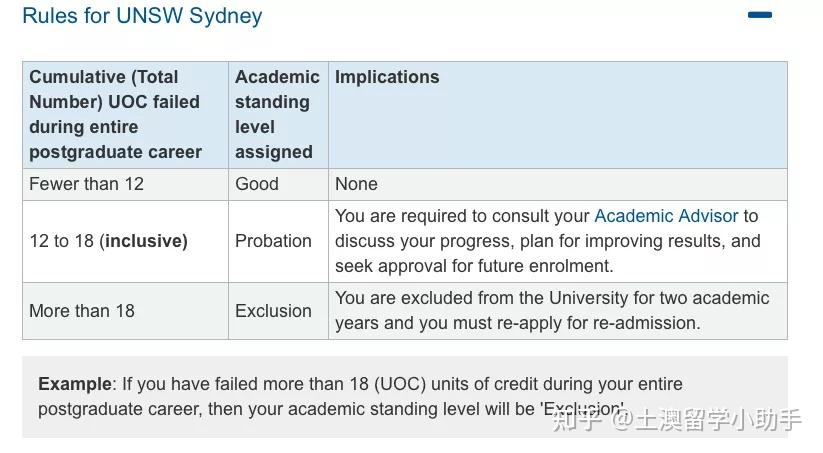Select the Fewer than 12 cell
The width and height of the screenshot is (823, 453).
87,184
